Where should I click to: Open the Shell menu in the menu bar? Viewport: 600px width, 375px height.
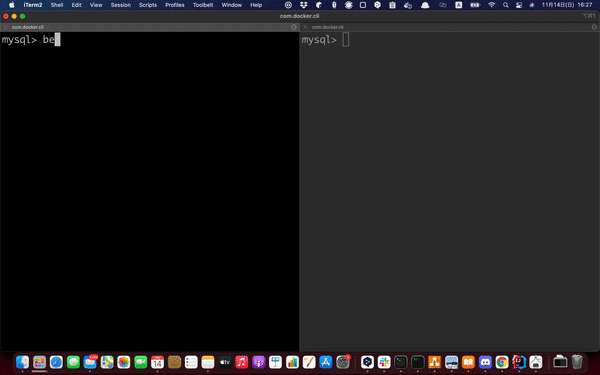click(57, 5)
